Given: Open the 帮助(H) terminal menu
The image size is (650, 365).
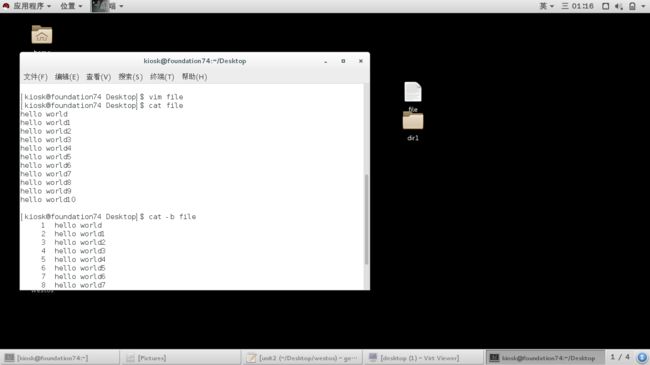Looking at the screenshot, I should coord(194,77).
